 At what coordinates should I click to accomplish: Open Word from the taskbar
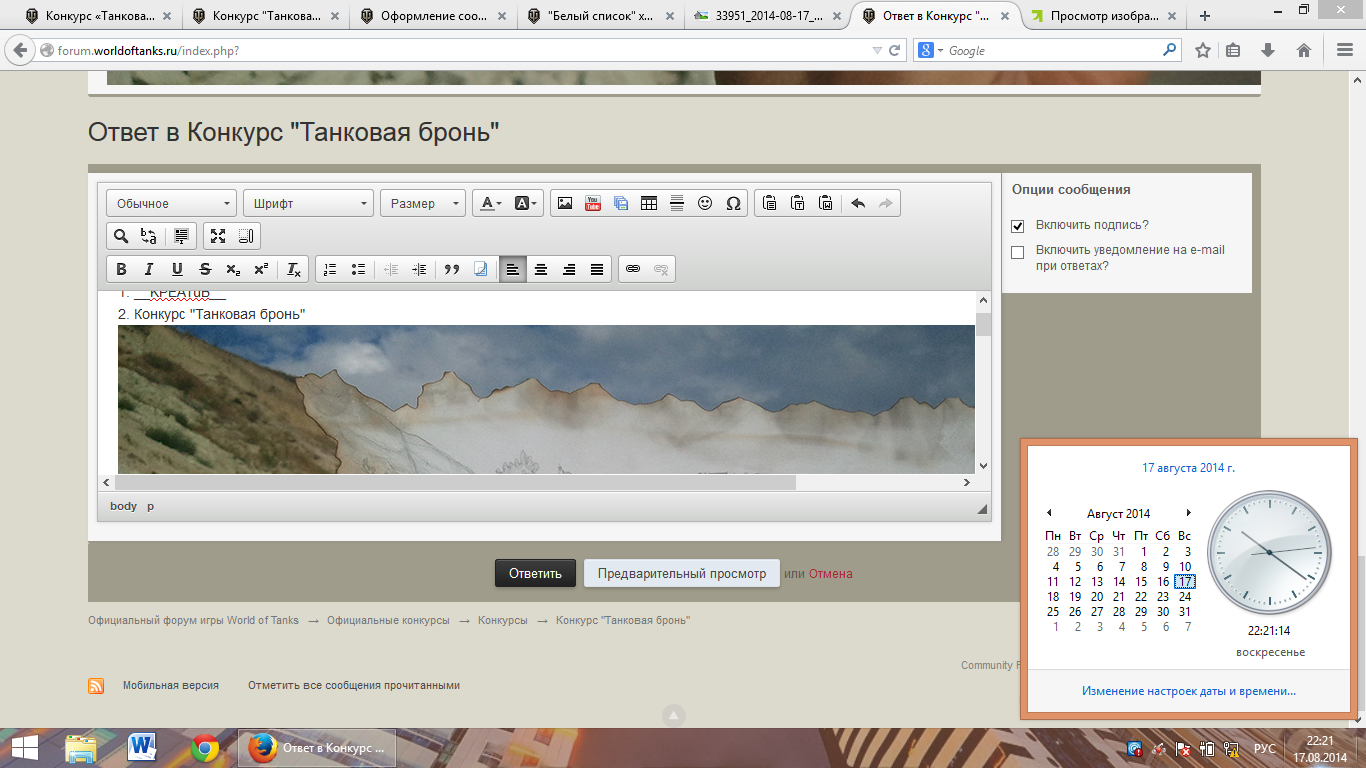click(143, 748)
